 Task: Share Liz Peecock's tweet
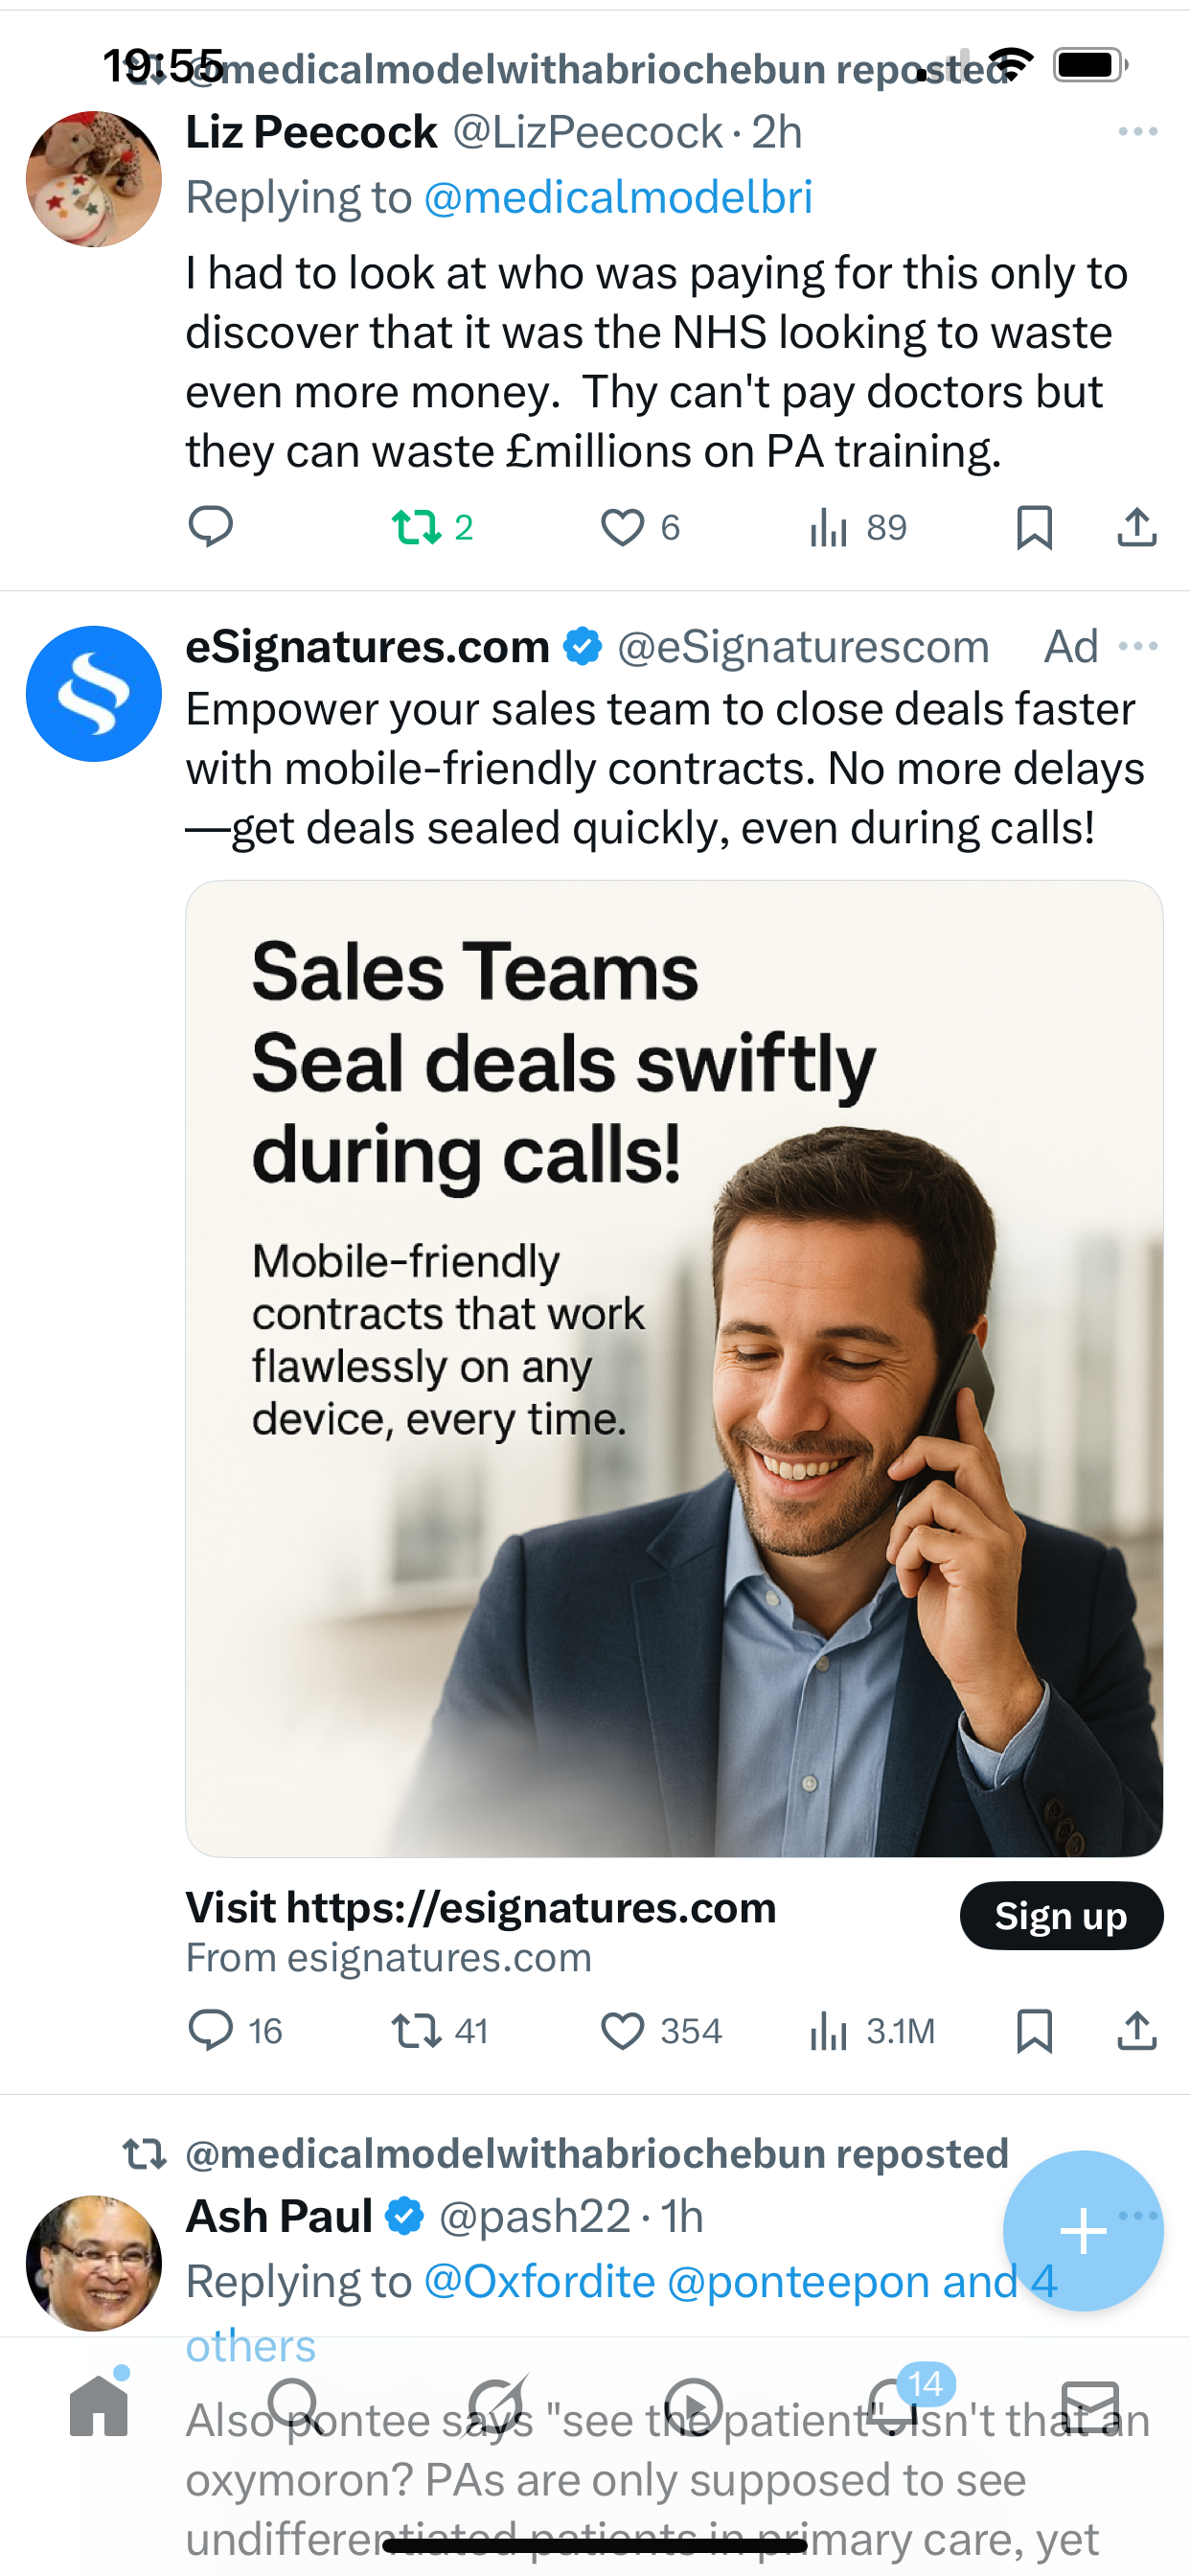(x=1137, y=527)
